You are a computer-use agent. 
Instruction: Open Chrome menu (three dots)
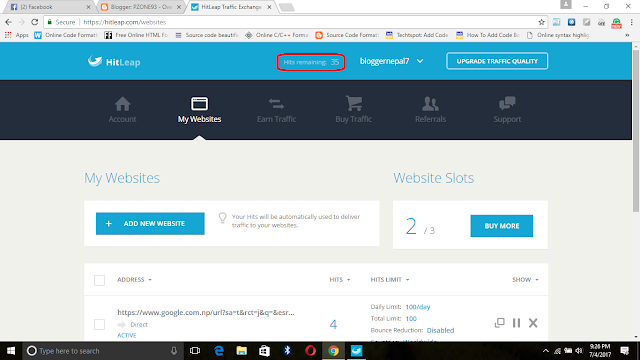(631, 22)
